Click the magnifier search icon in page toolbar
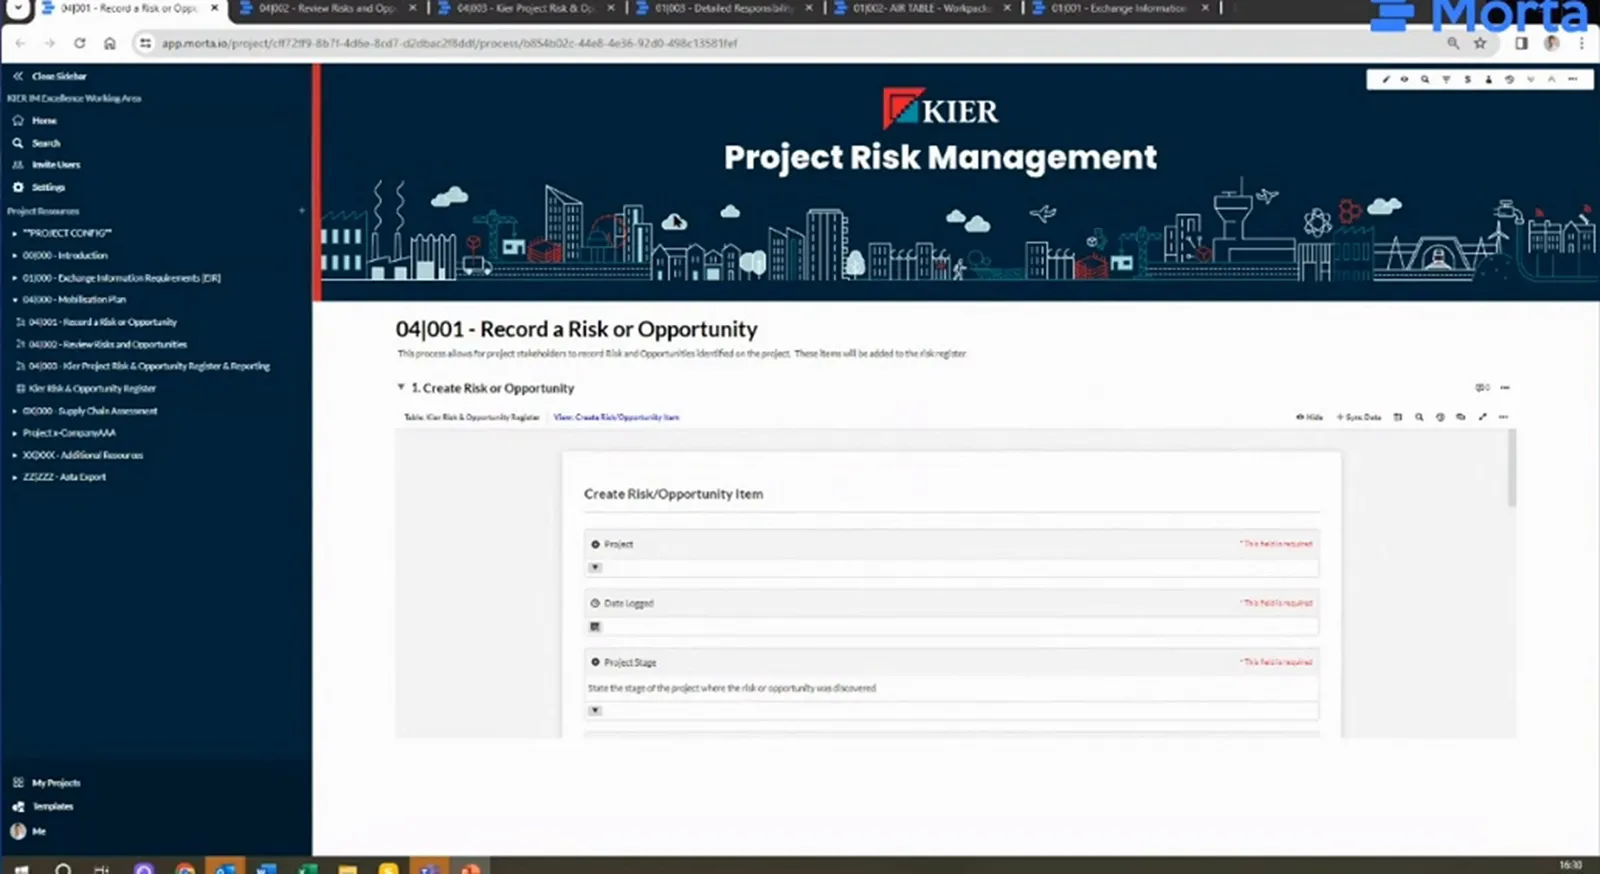Image resolution: width=1600 pixels, height=874 pixels. point(1425,79)
